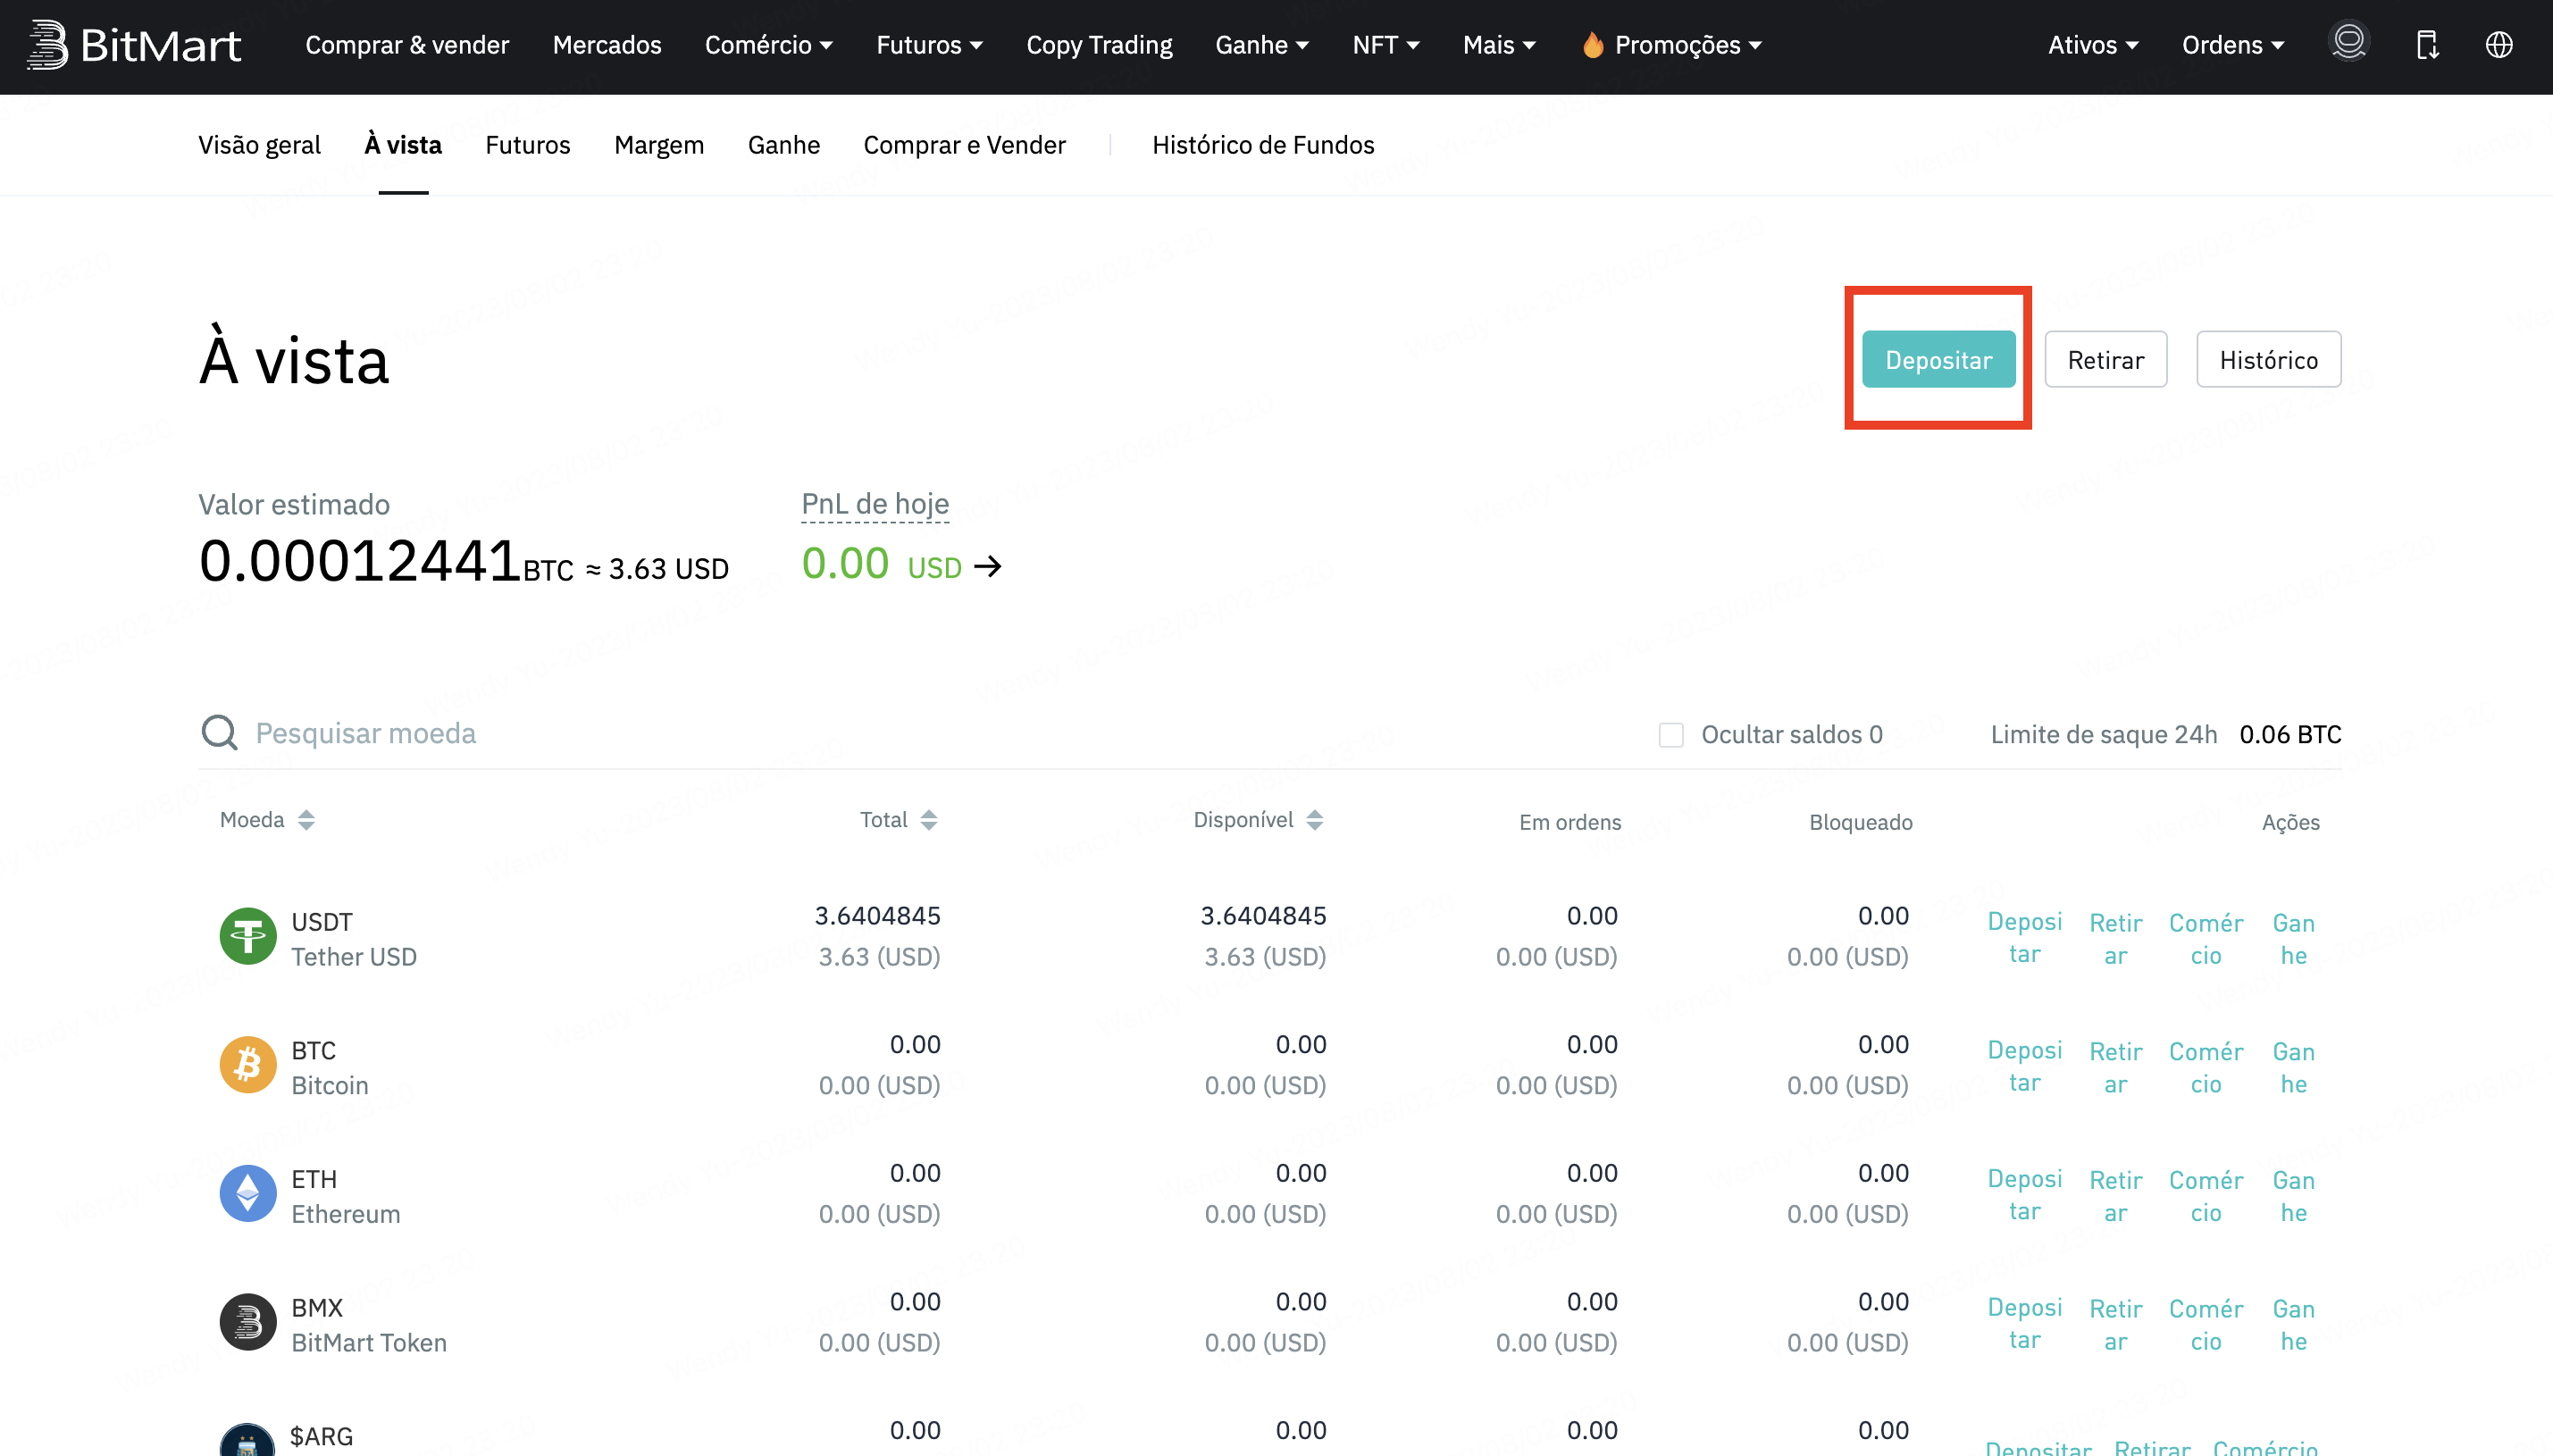
Task: Click Retirar in the USDT row
Action: (x=2116, y=938)
